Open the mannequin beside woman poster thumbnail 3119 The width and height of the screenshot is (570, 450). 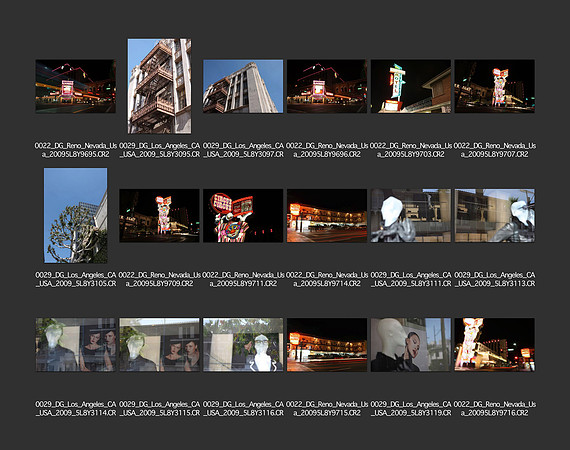[411, 345]
